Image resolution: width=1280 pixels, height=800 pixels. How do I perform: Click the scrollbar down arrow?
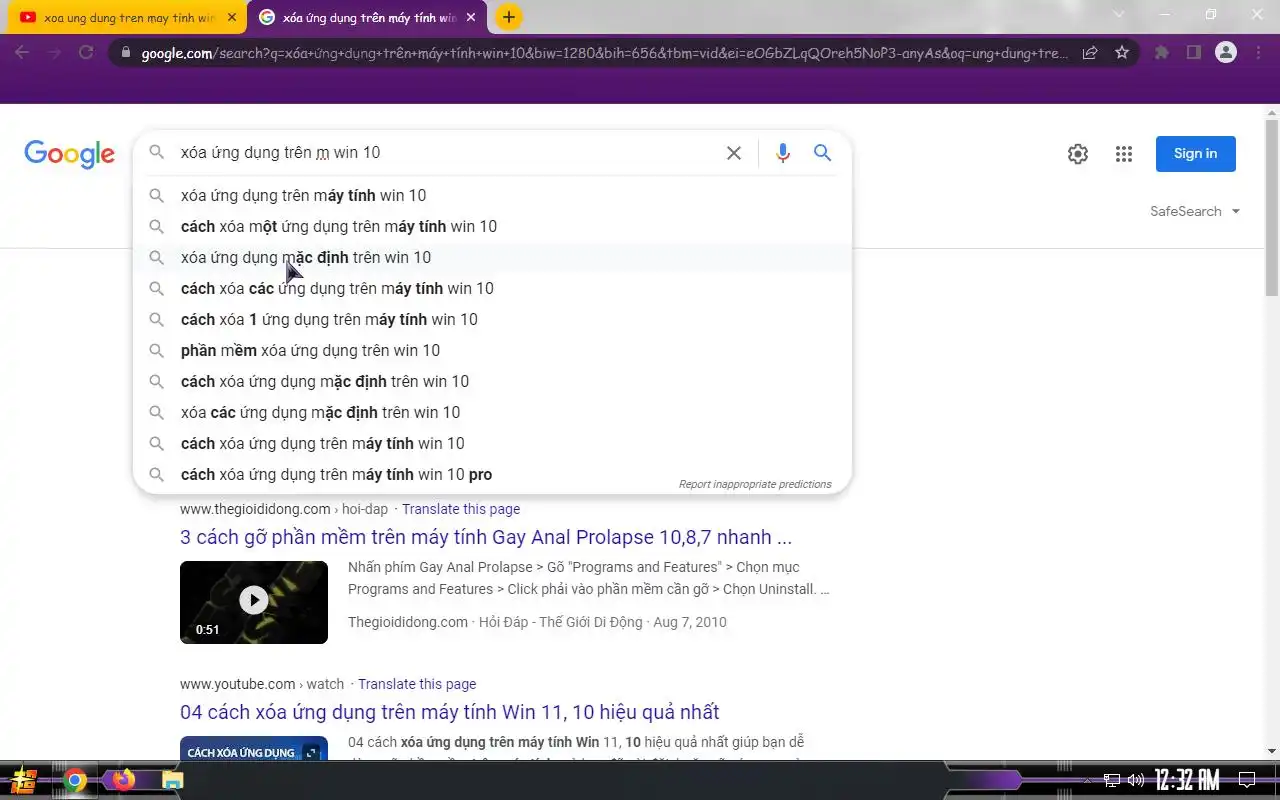point(1272,751)
